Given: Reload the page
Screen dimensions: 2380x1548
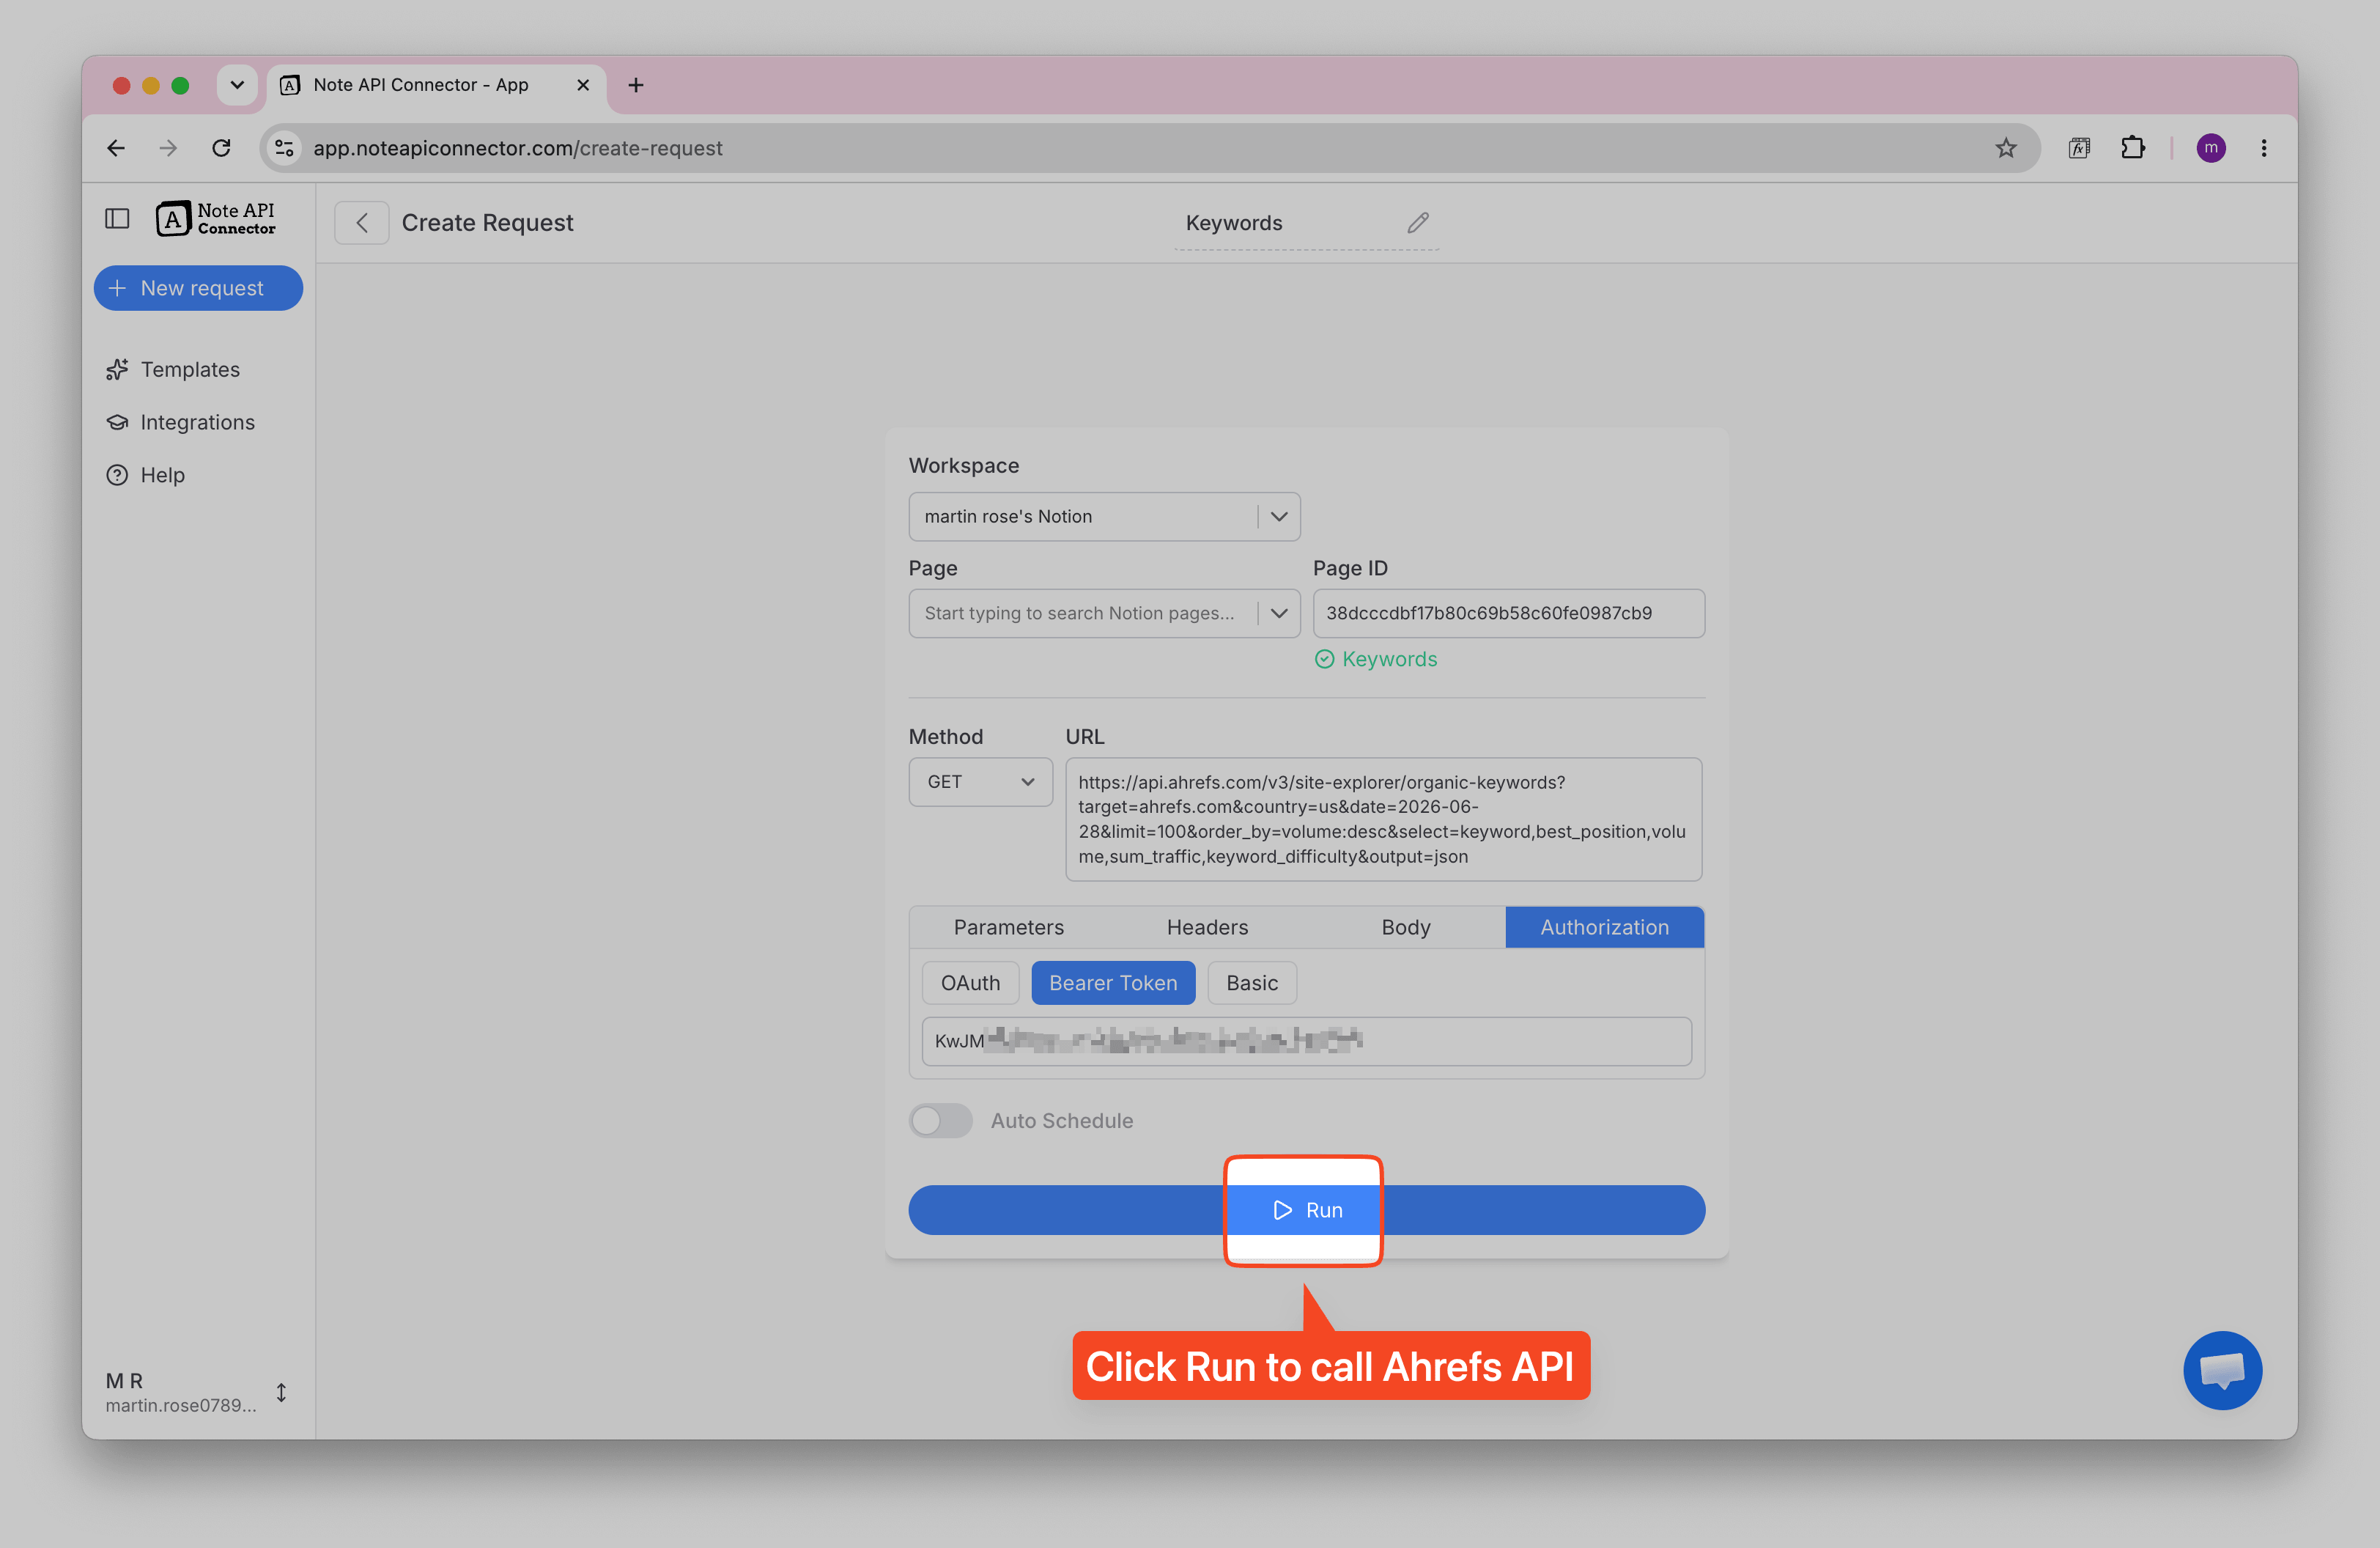Looking at the screenshot, I should coord(221,148).
